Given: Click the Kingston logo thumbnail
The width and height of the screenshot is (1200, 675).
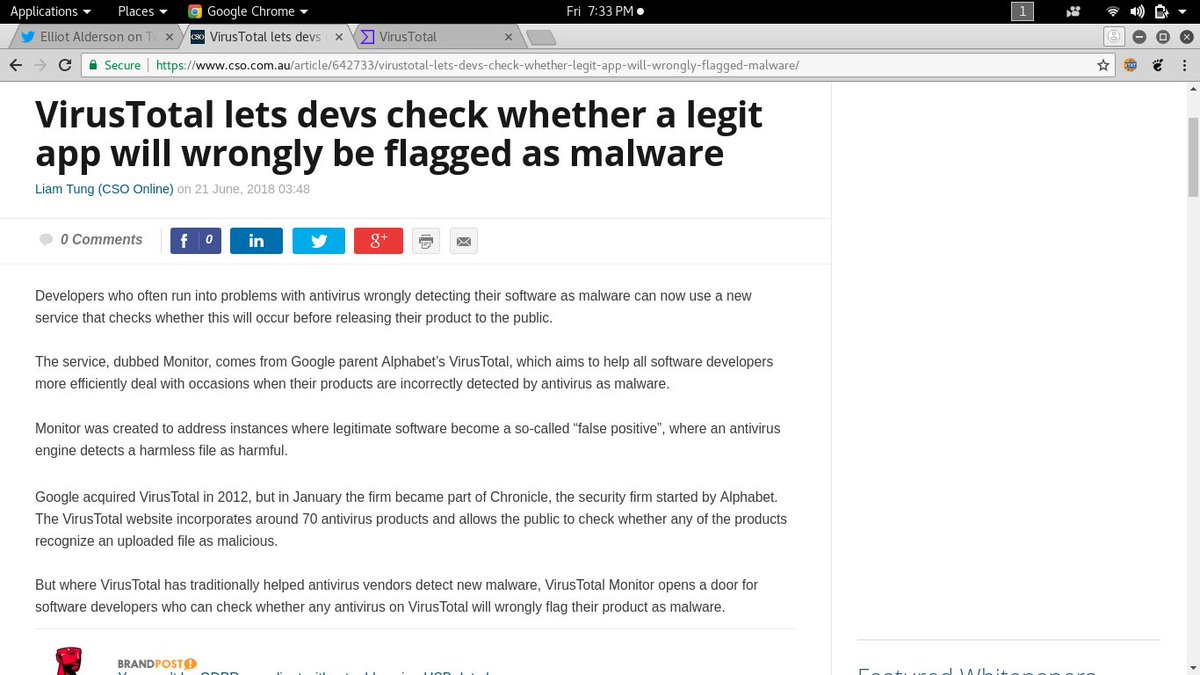Looking at the screenshot, I should (x=68, y=661).
